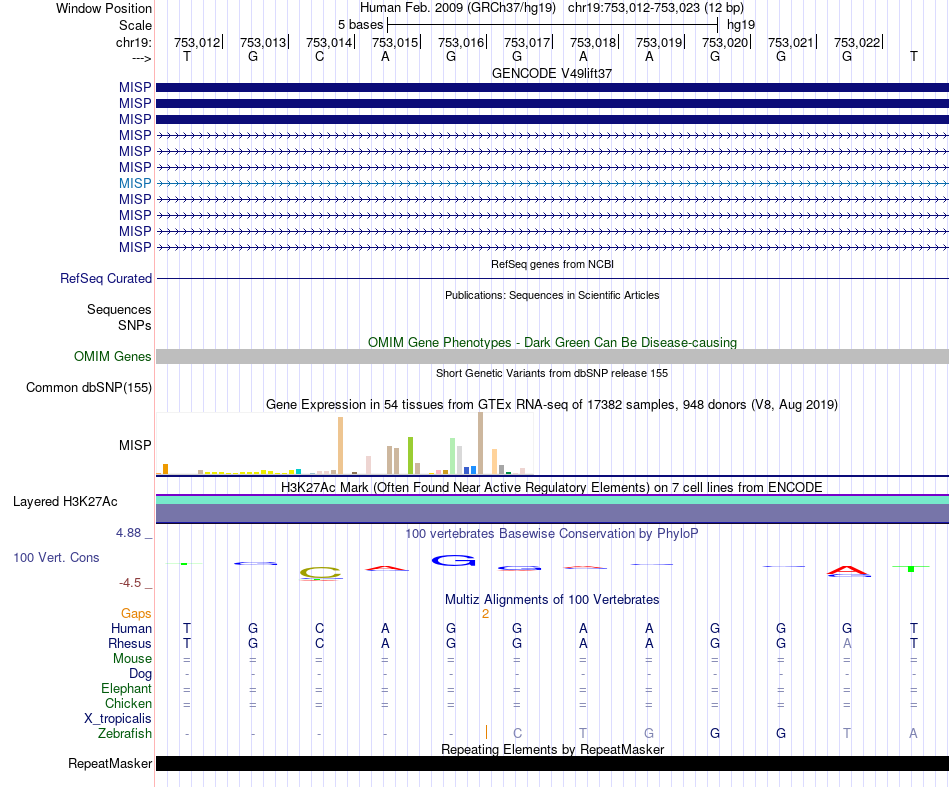This screenshot has width=950, height=787.
Task: Select the Rhesus alignment row label
Action: tap(130, 643)
